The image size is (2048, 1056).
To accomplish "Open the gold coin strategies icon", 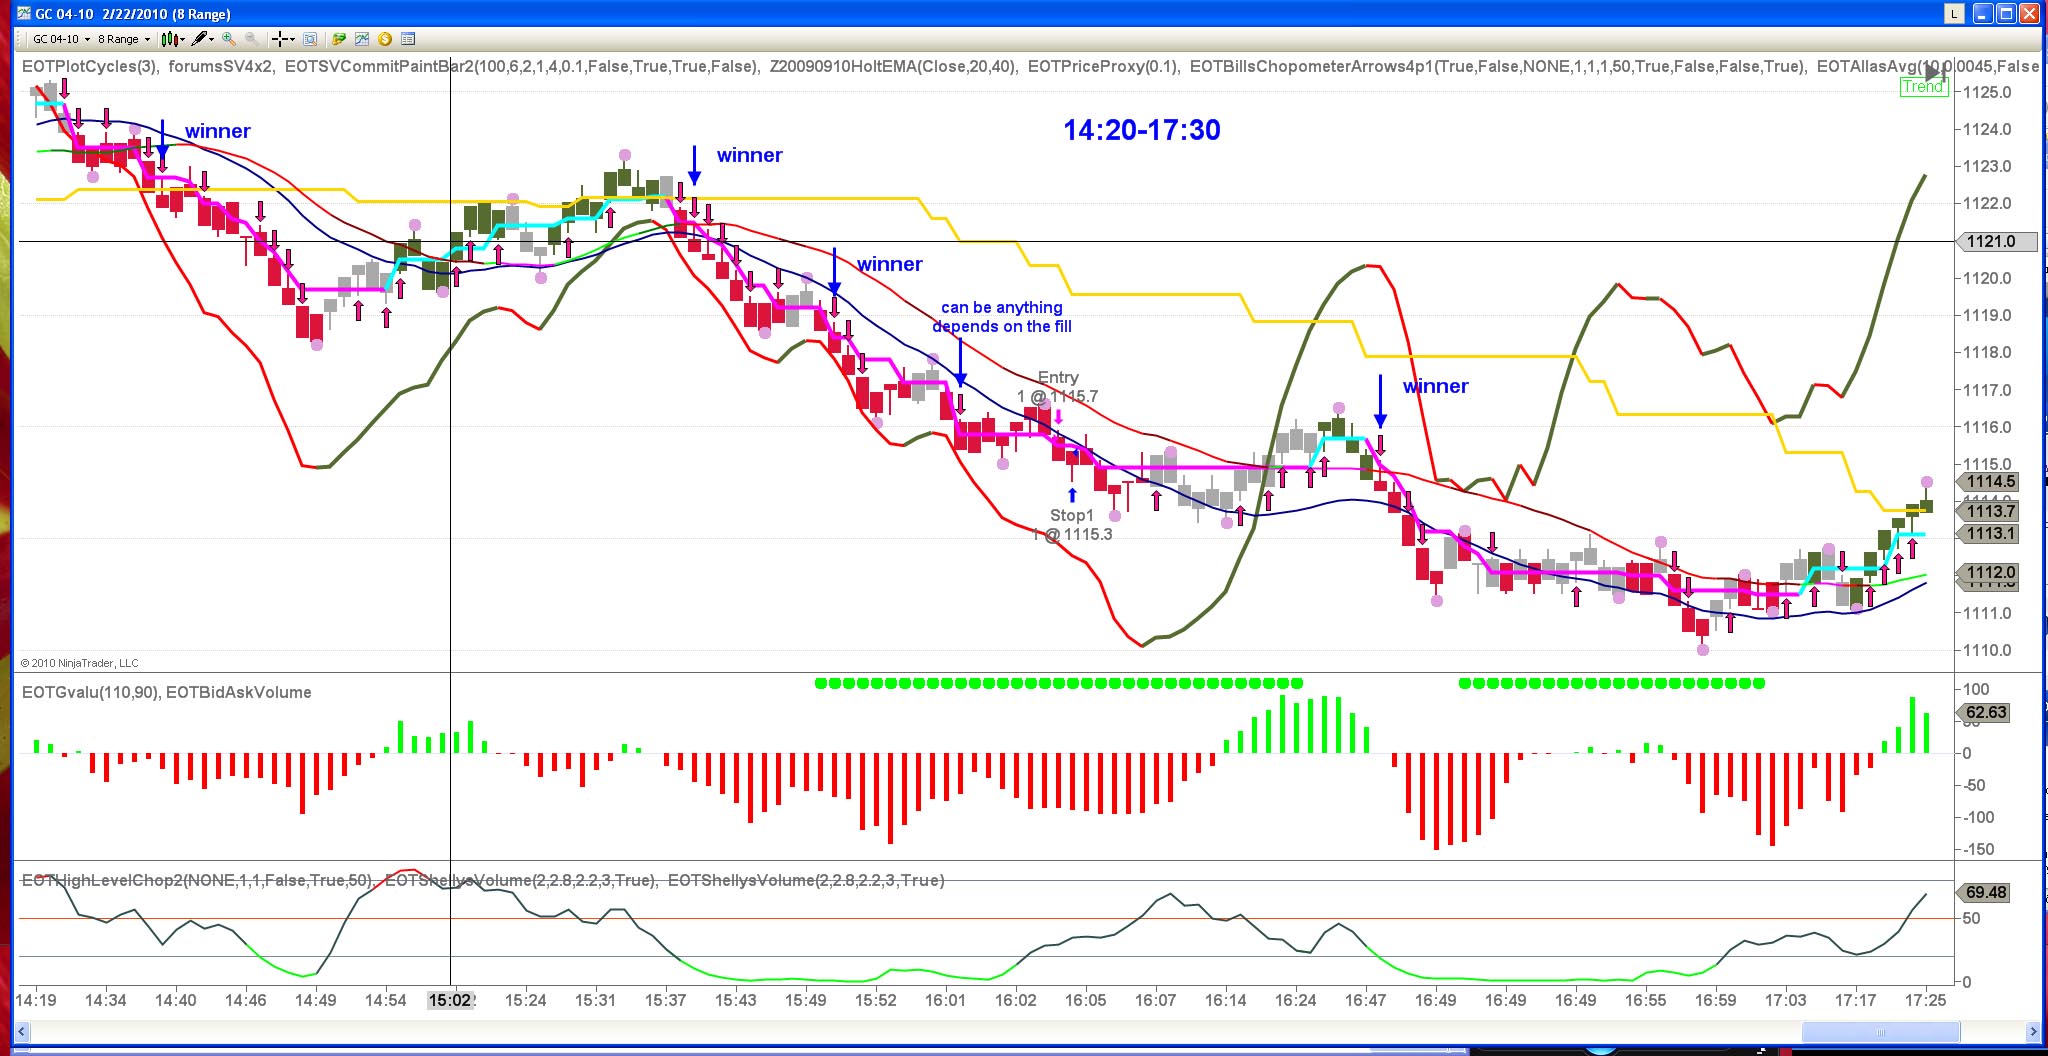I will click(385, 39).
